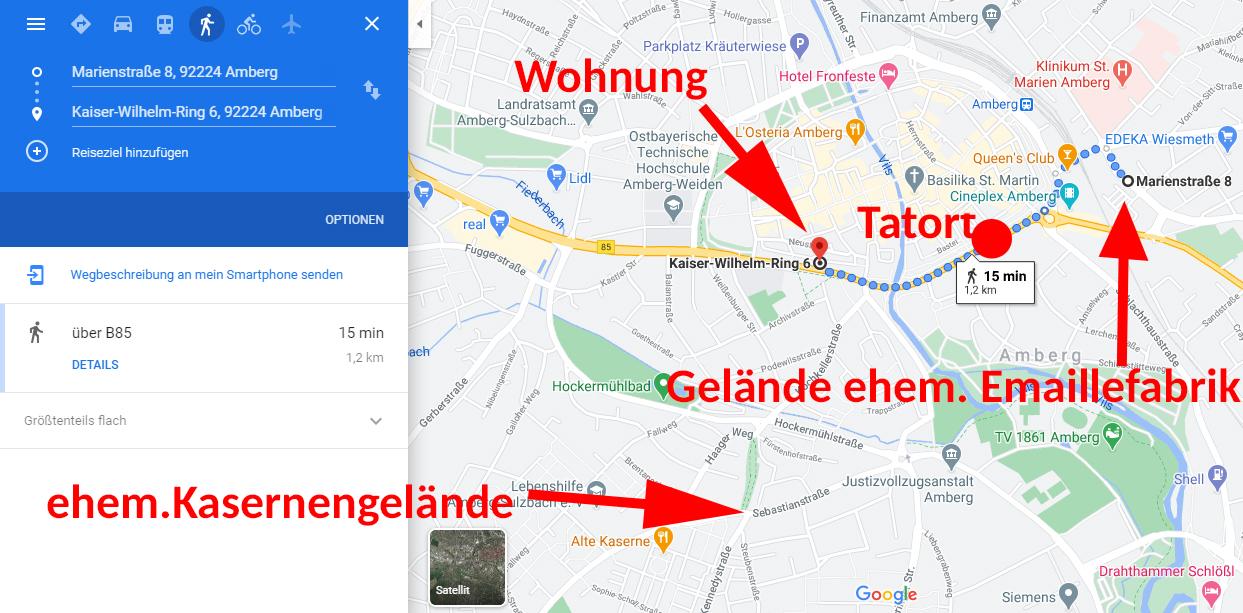Screen dimensions: 1243x613
Task: Collapse side panel with arrow tab
Action: tap(420, 24)
